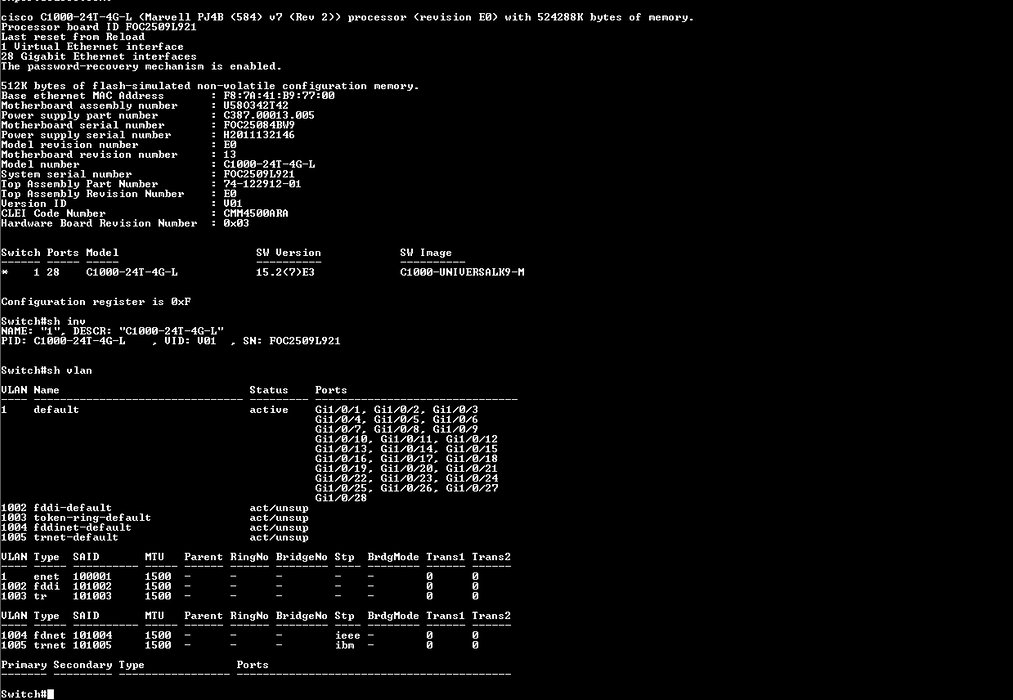
Task: Select the MAC address F8:7A:41:B9:77:00
Action: click(x=279, y=96)
